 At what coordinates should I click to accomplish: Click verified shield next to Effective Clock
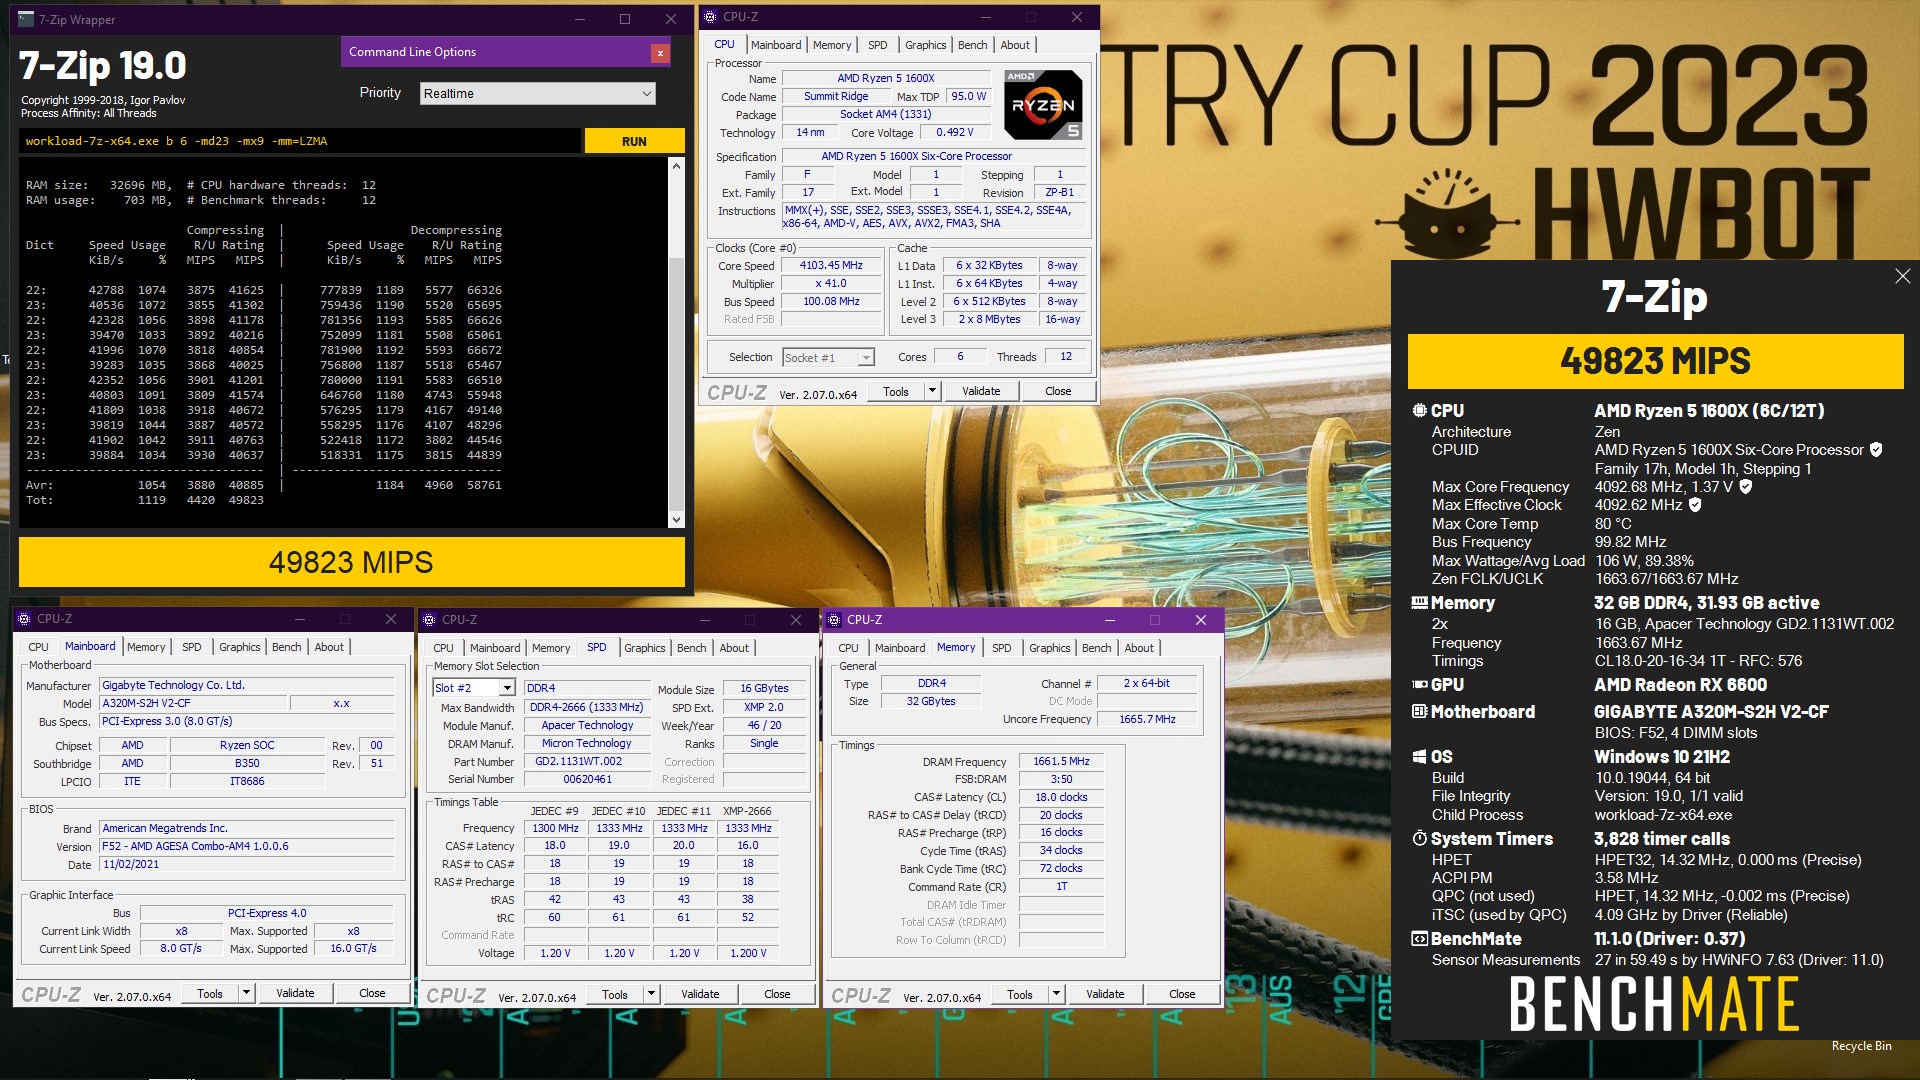pos(1695,505)
